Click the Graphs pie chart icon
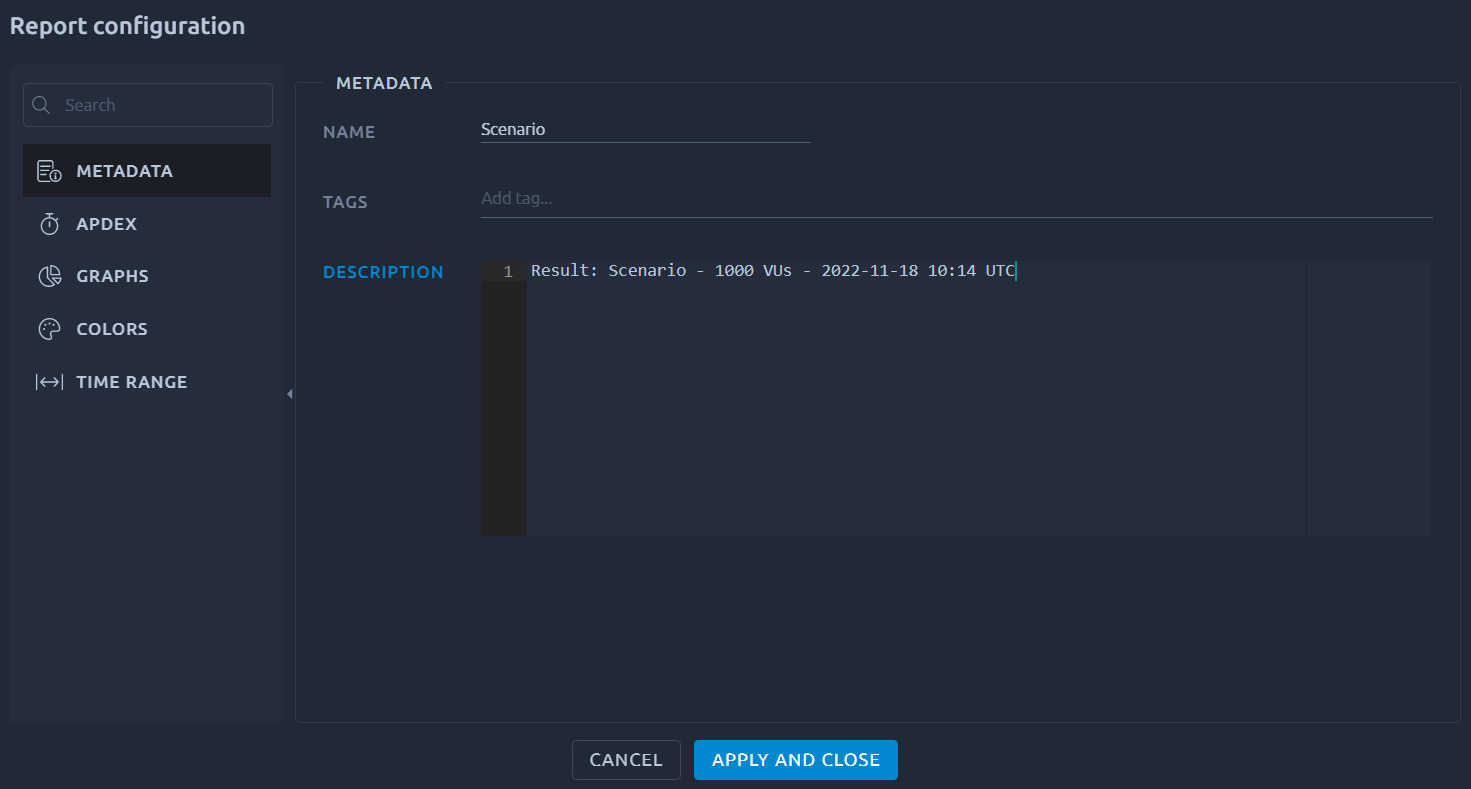1471x789 pixels. pos(49,276)
